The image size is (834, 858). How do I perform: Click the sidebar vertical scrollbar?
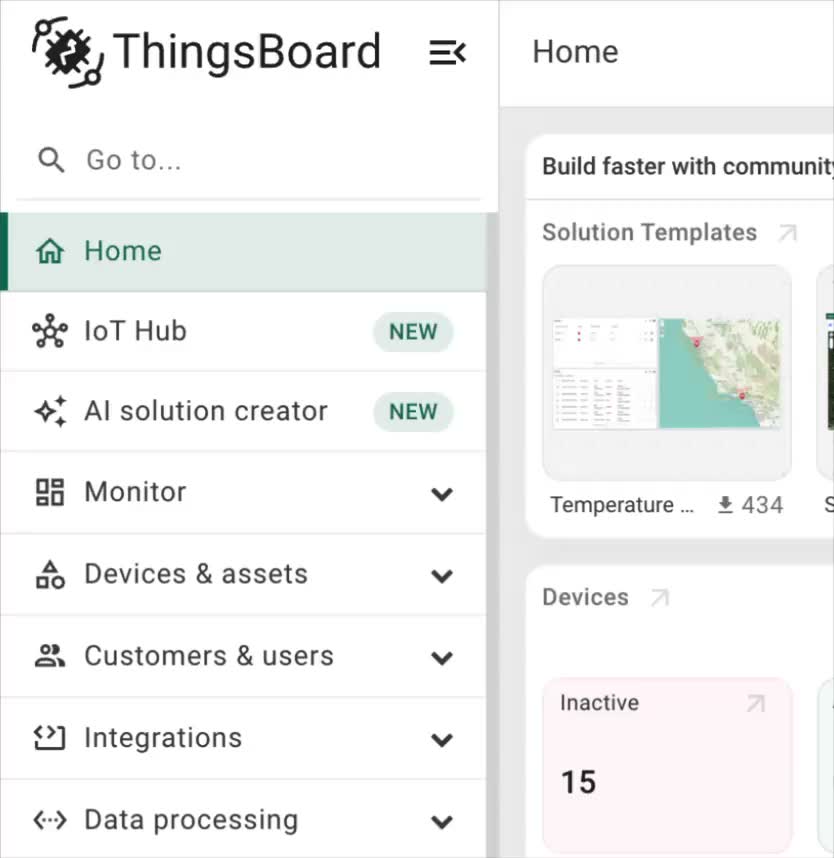click(493, 535)
